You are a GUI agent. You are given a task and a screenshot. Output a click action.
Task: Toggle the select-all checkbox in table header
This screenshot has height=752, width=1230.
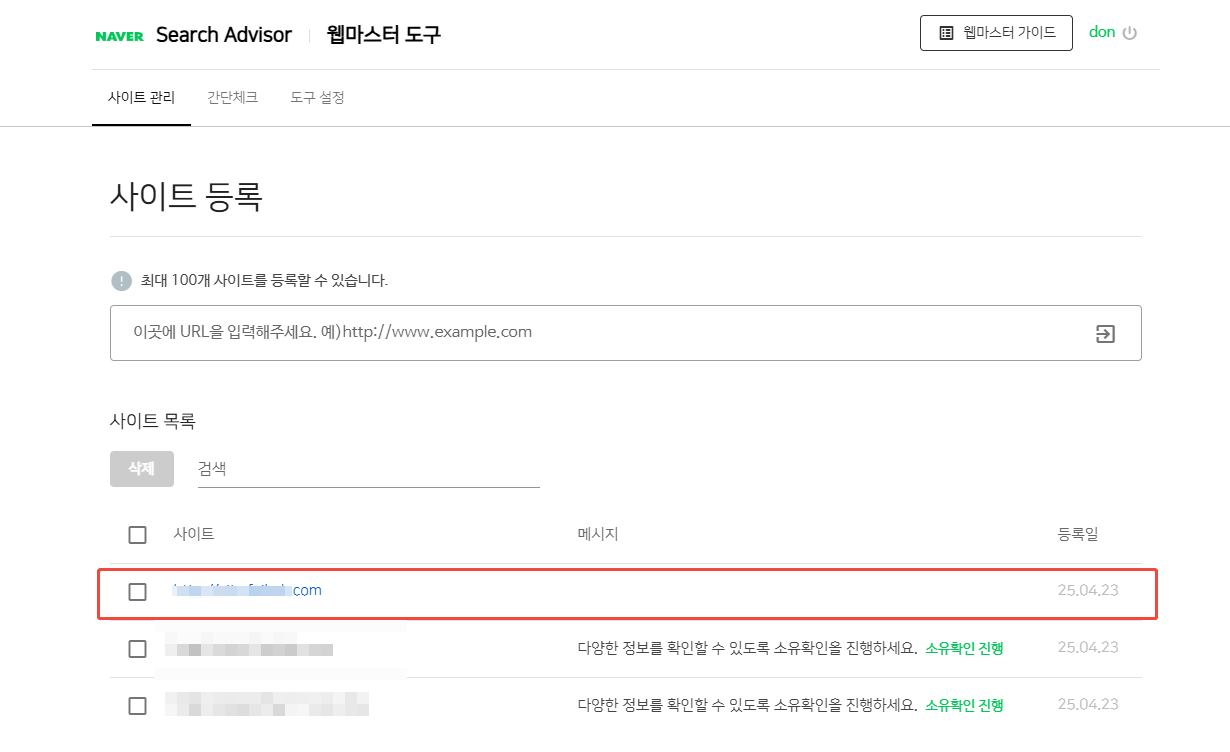click(x=138, y=535)
